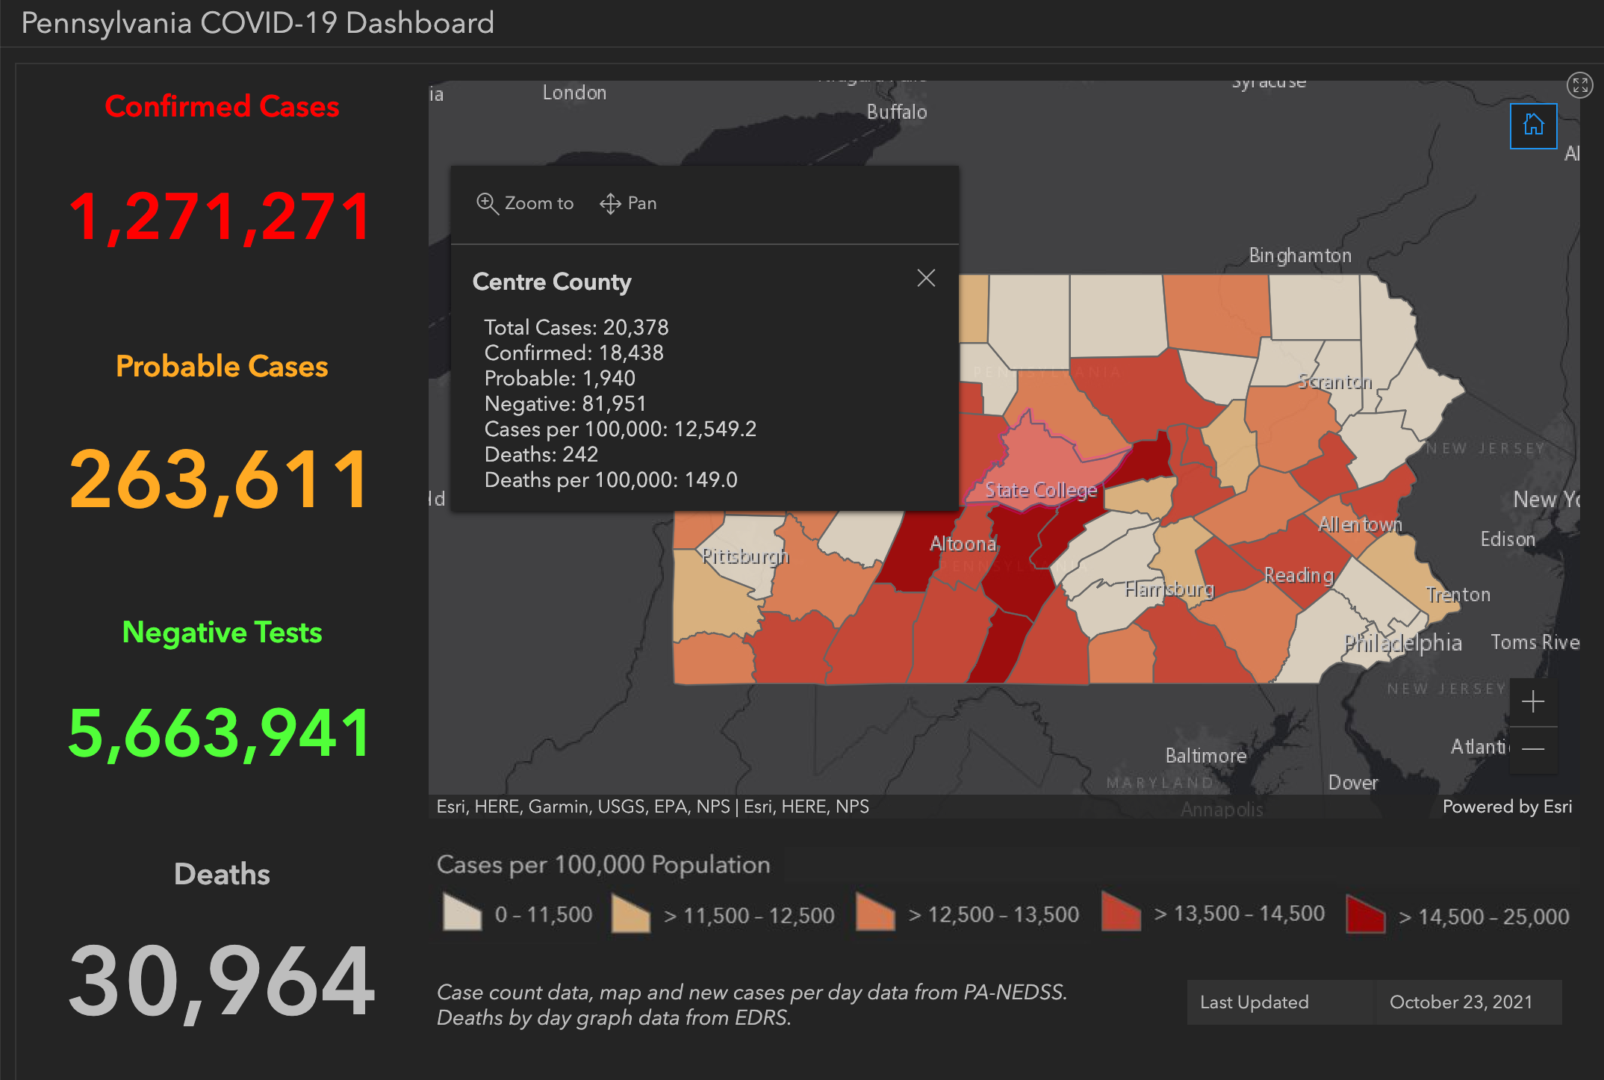The height and width of the screenshot is (1080, 1604).
Task: Click the Last Updated label
Action: tap(1254, 1002)
